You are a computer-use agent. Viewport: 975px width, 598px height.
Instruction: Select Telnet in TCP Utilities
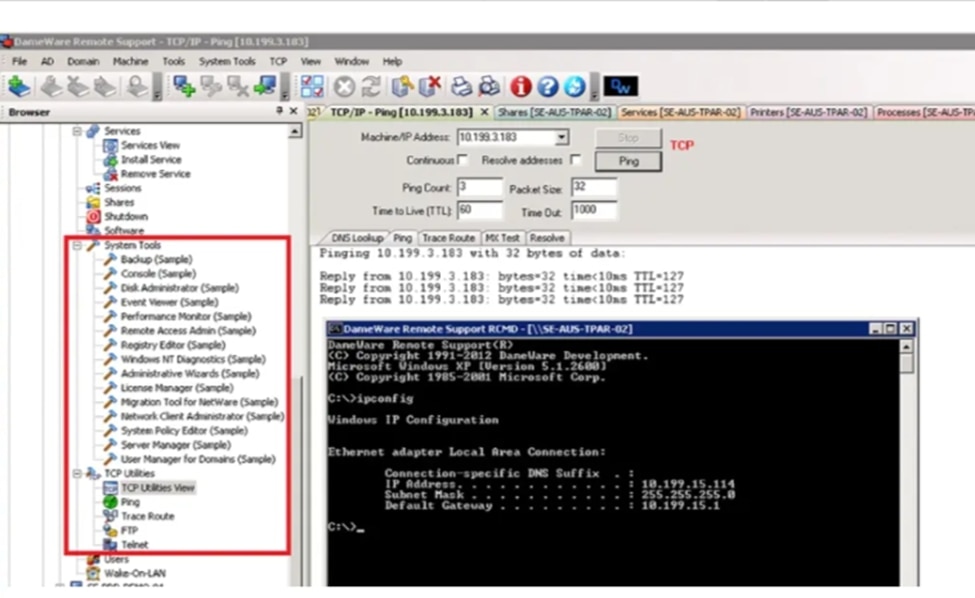[x=134, y=545]
